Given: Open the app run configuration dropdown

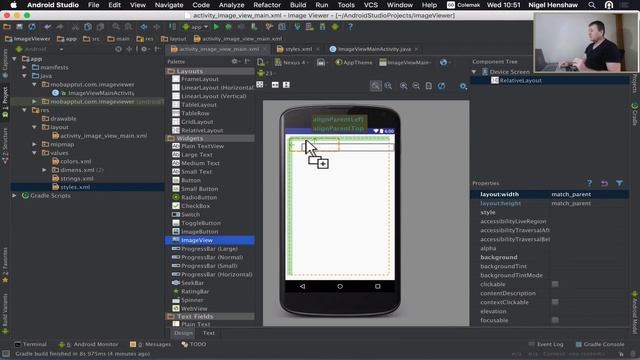Looking at the screenshot, I should pyautogui.click(x=196, y=27).
